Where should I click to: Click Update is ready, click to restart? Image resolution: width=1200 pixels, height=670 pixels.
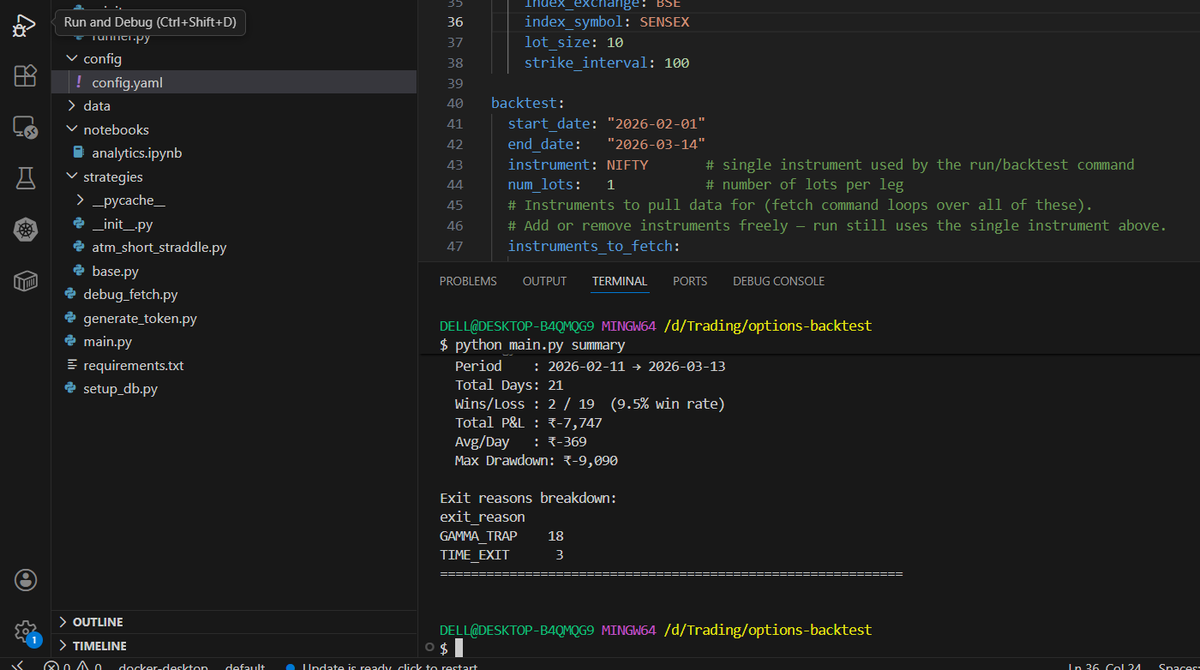pyautogui.click(x=382, y=666)
